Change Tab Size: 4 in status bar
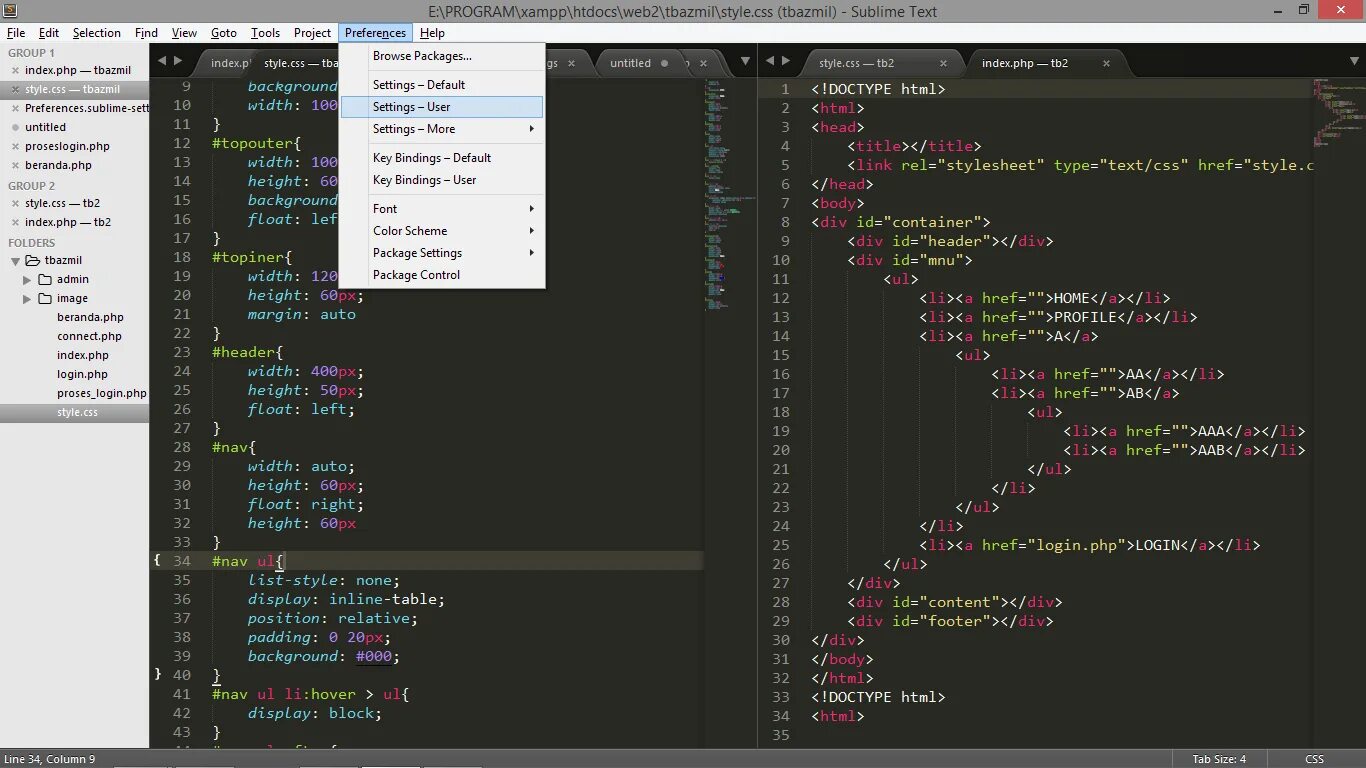Screen dimensions: 1366x768 (1219, 759)
